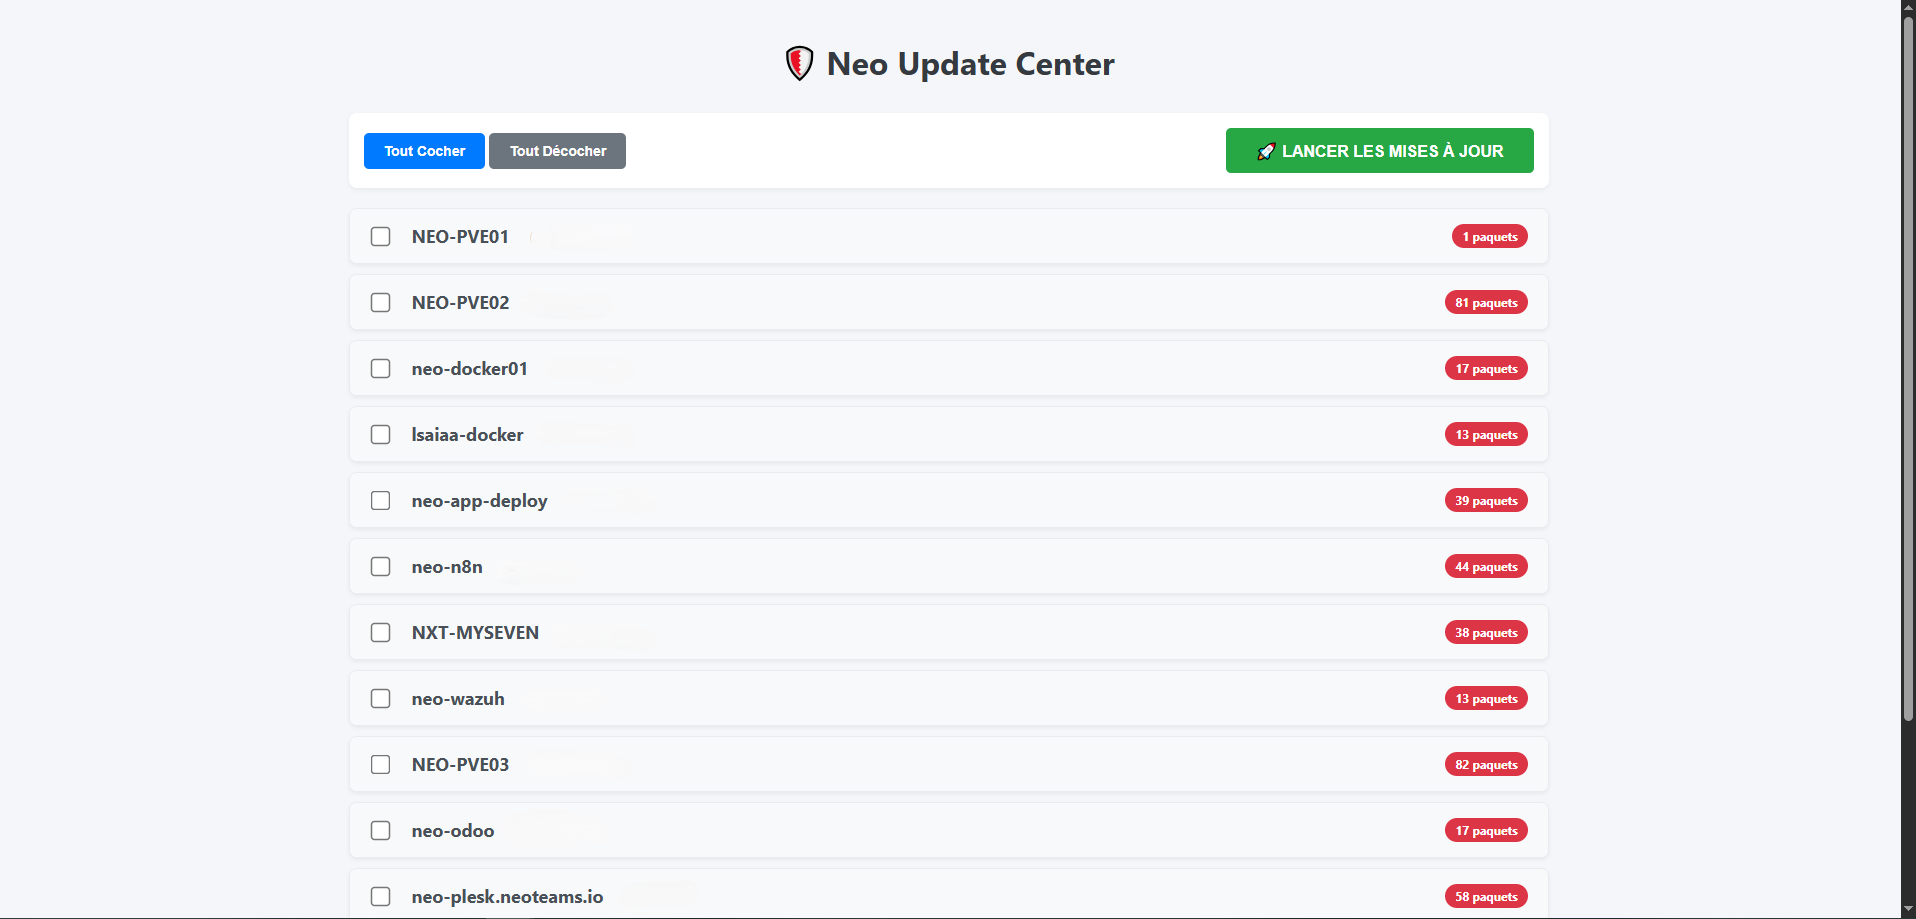Screen dimensions: 1916x919
Task: Click the 44 paquets badge for neo-n8n
Action: click(1486, 567)
